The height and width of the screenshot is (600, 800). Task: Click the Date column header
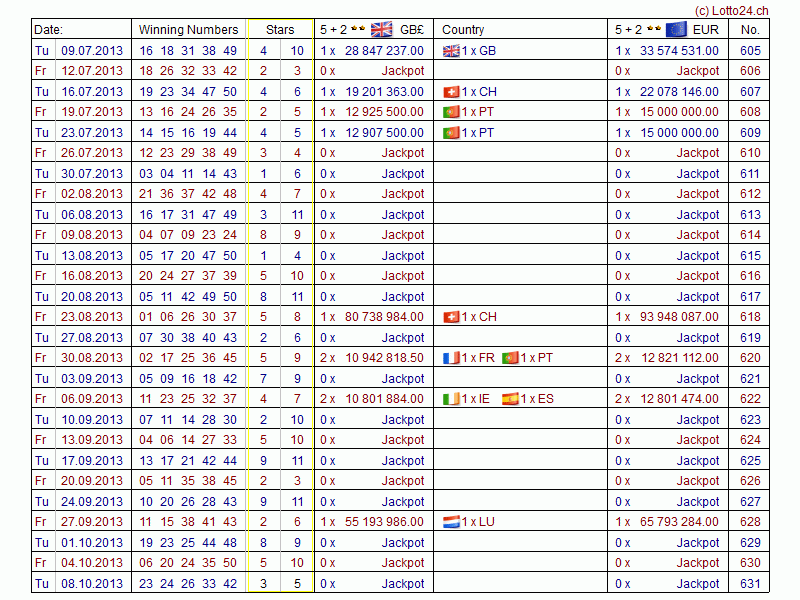[48, 30]
